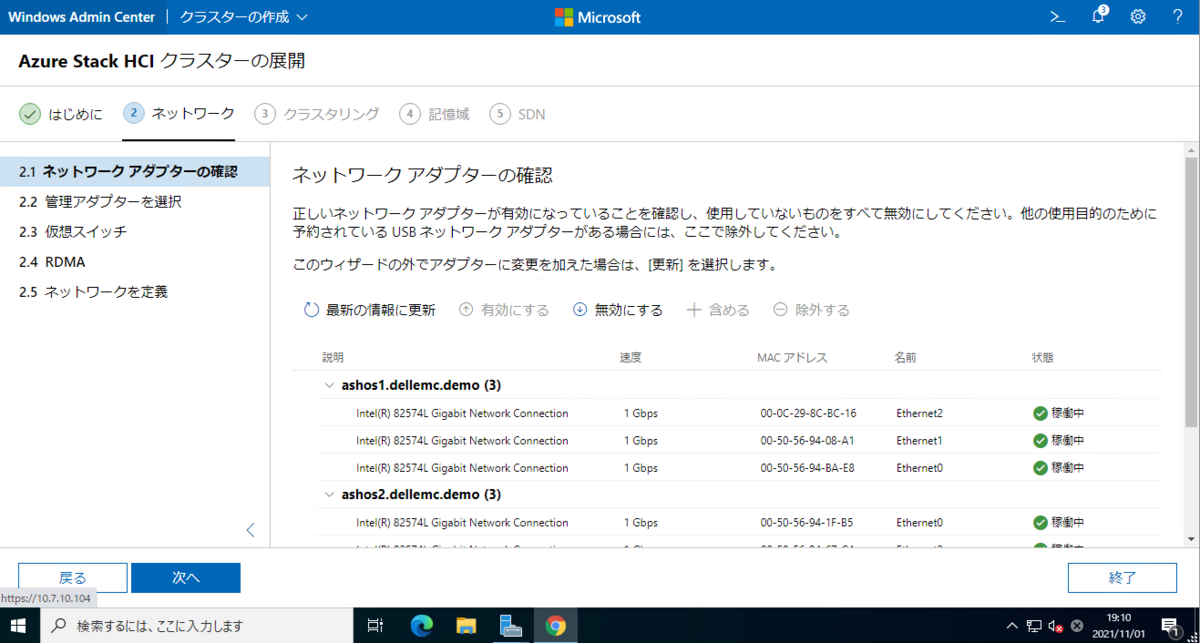Screen dimensions: 1200x643
Task: Click the Ethernet1 name cell
Action: (919, 440)
